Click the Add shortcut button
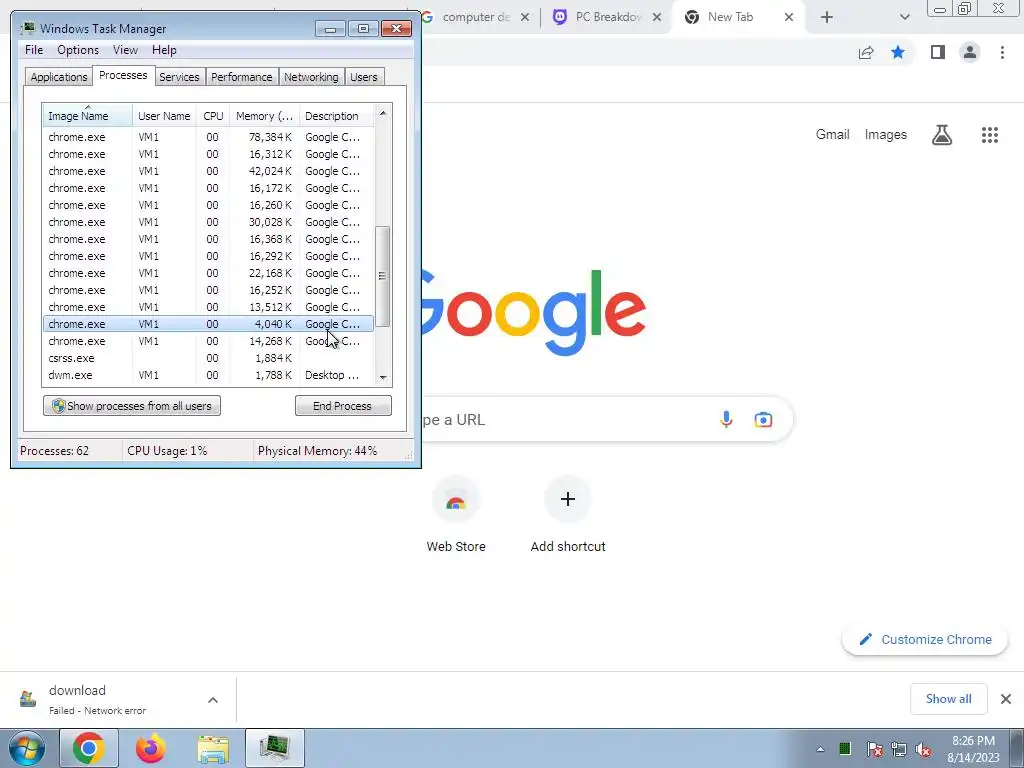1024x768 pixels. (568, 516)
